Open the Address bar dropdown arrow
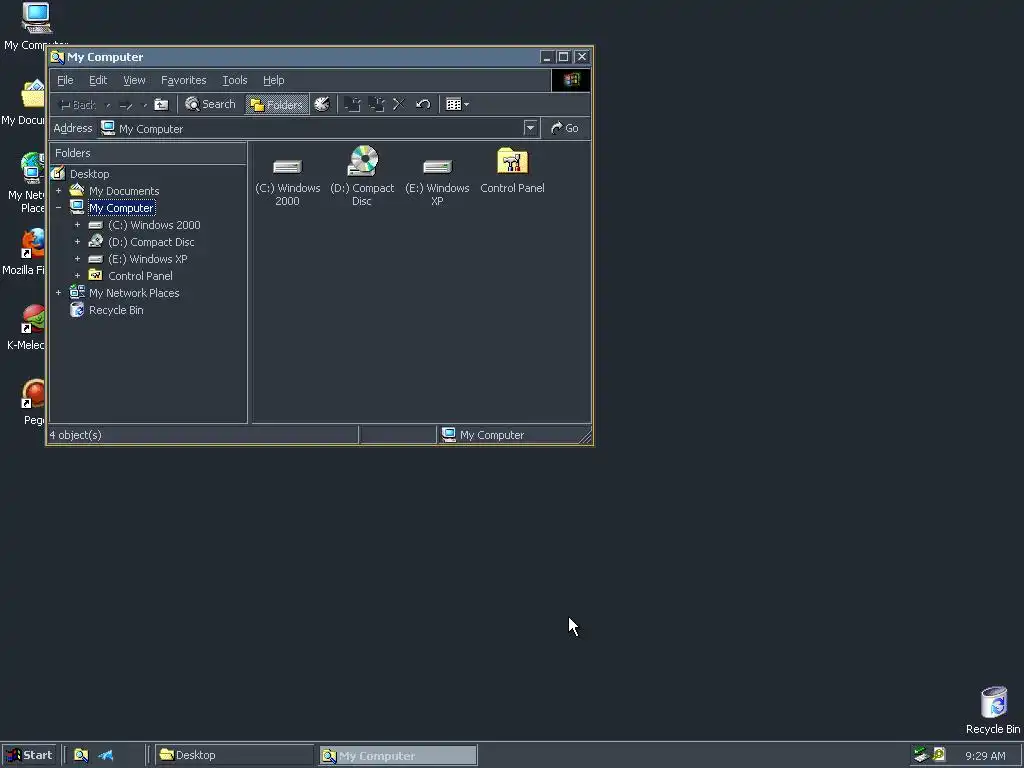Image resolution: width=1024 pixels, height=768 pixels. tap(530, 128)
